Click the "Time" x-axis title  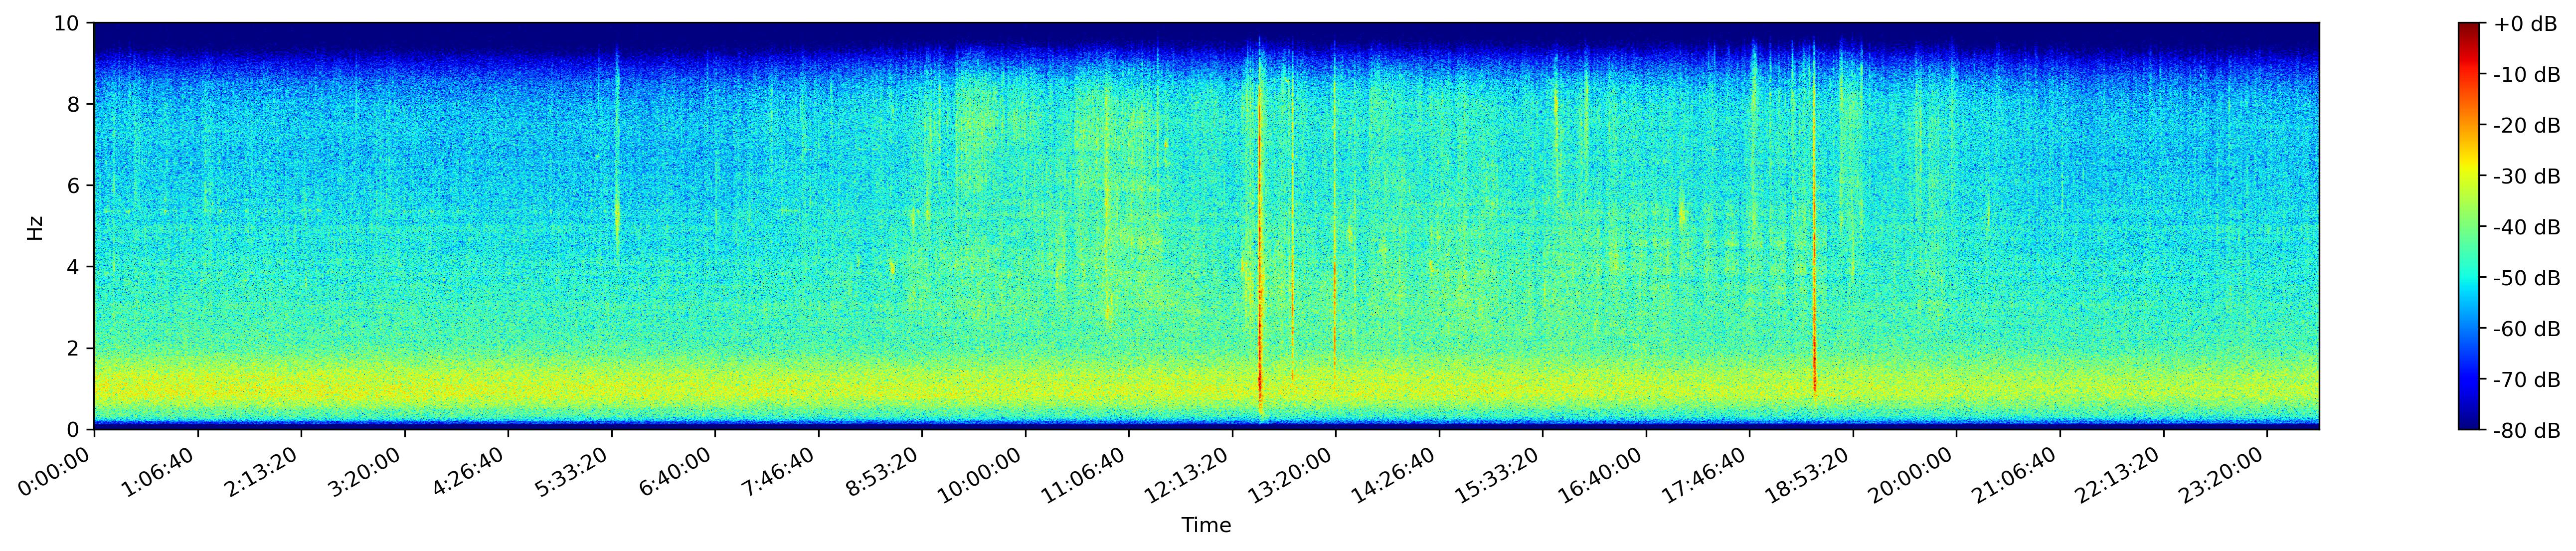pos(1206,526)
